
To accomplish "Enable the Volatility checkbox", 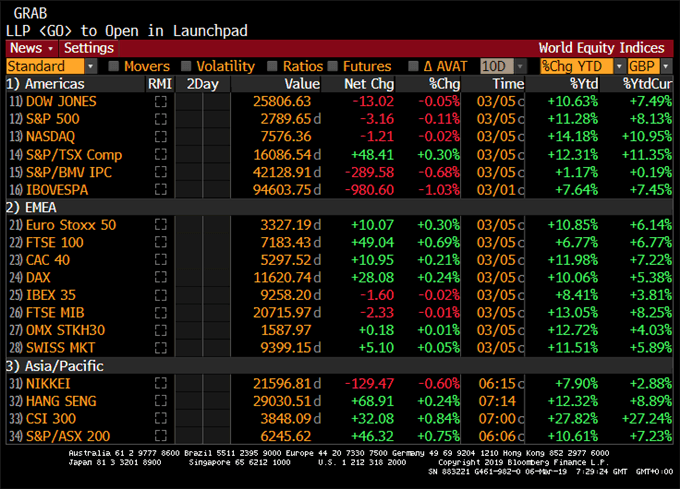I will pyautogui.click(x=186, y=66).
